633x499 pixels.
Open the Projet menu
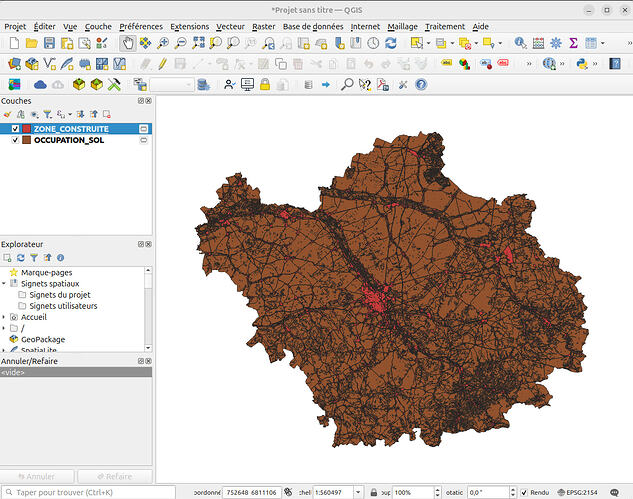tap(15, 27)
